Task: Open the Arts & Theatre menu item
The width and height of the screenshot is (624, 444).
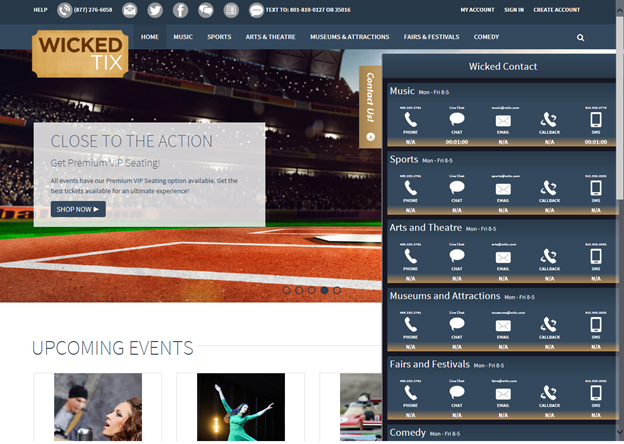Action: pos(269,37)
